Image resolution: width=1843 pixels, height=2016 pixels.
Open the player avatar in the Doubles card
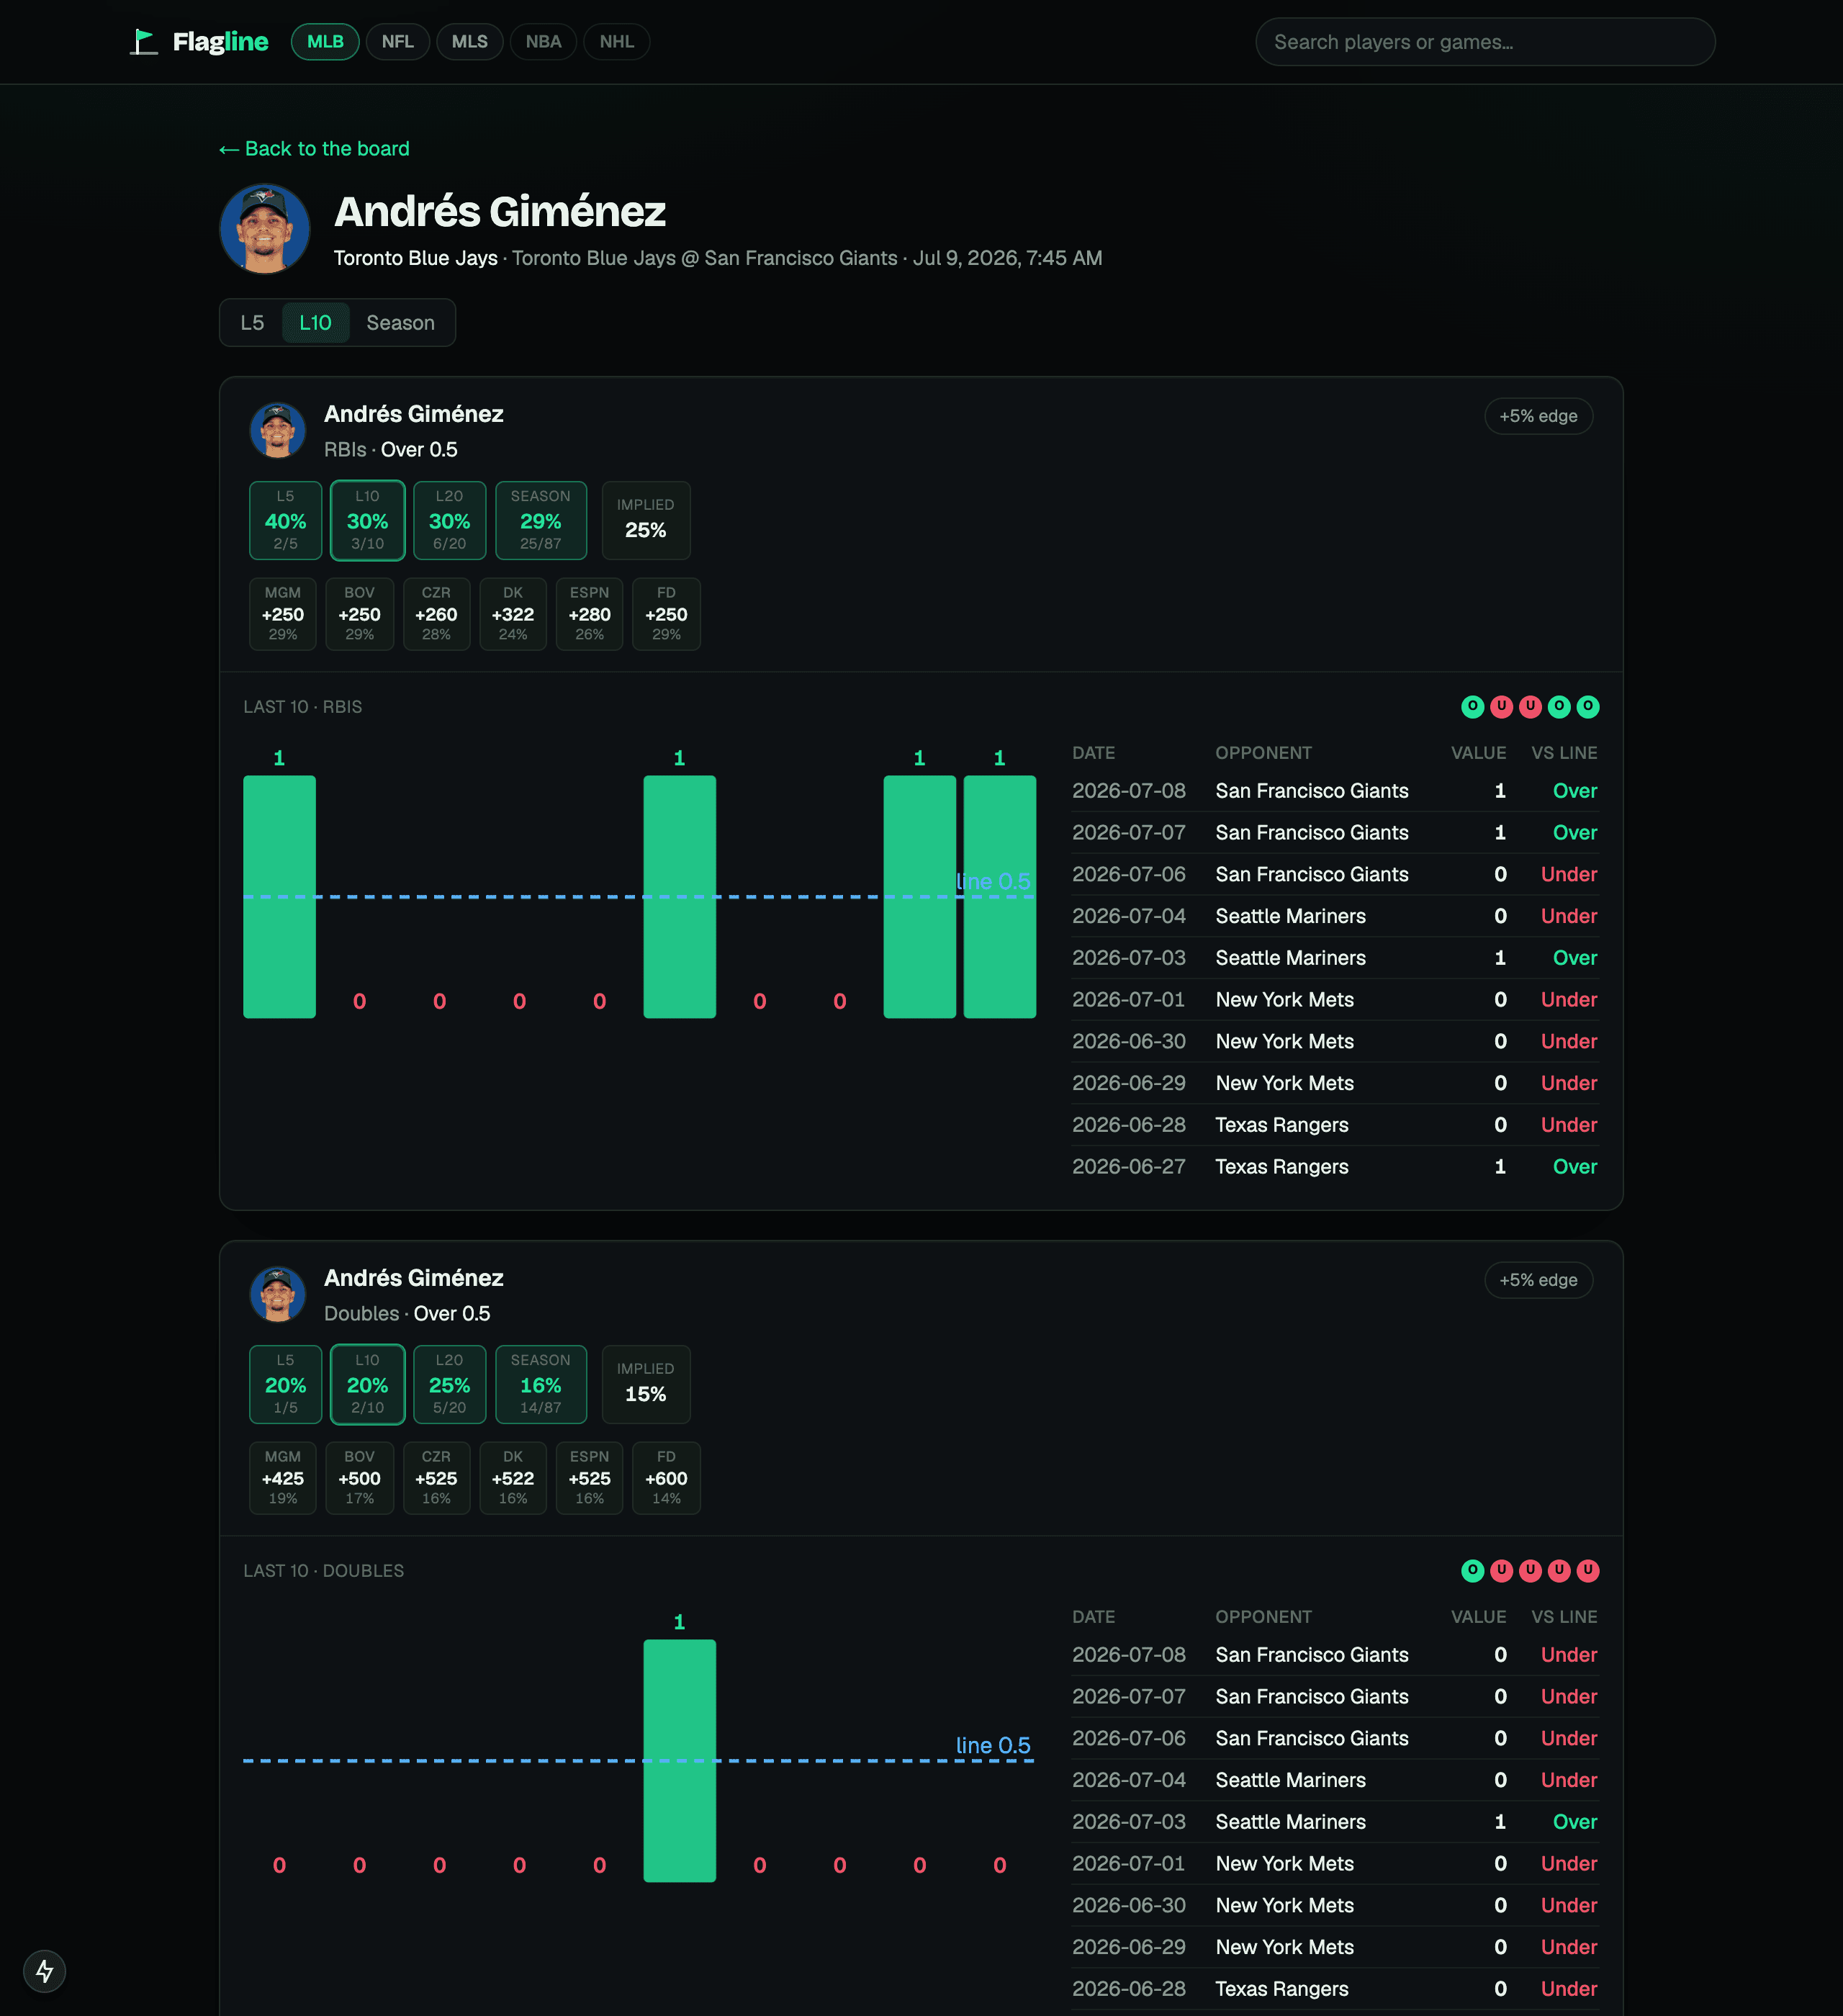pos(278,1294)
